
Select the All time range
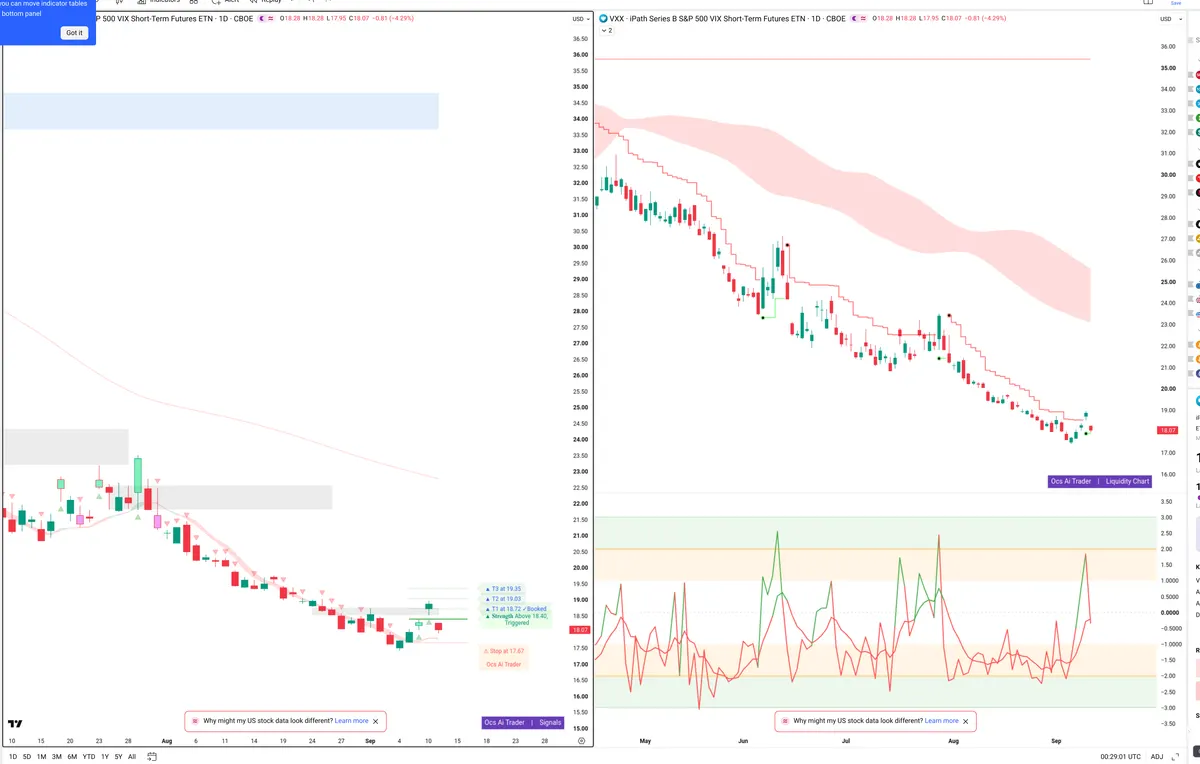(x=132, y=757)
